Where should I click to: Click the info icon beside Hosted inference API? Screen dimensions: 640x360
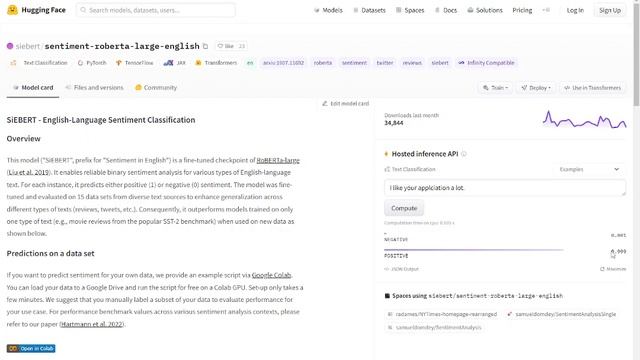pyautogui.click(x=464, y=154)
